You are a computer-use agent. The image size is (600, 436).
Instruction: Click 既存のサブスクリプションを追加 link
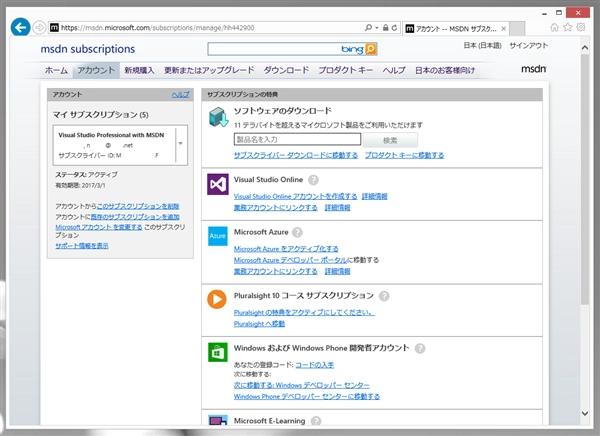135,217
